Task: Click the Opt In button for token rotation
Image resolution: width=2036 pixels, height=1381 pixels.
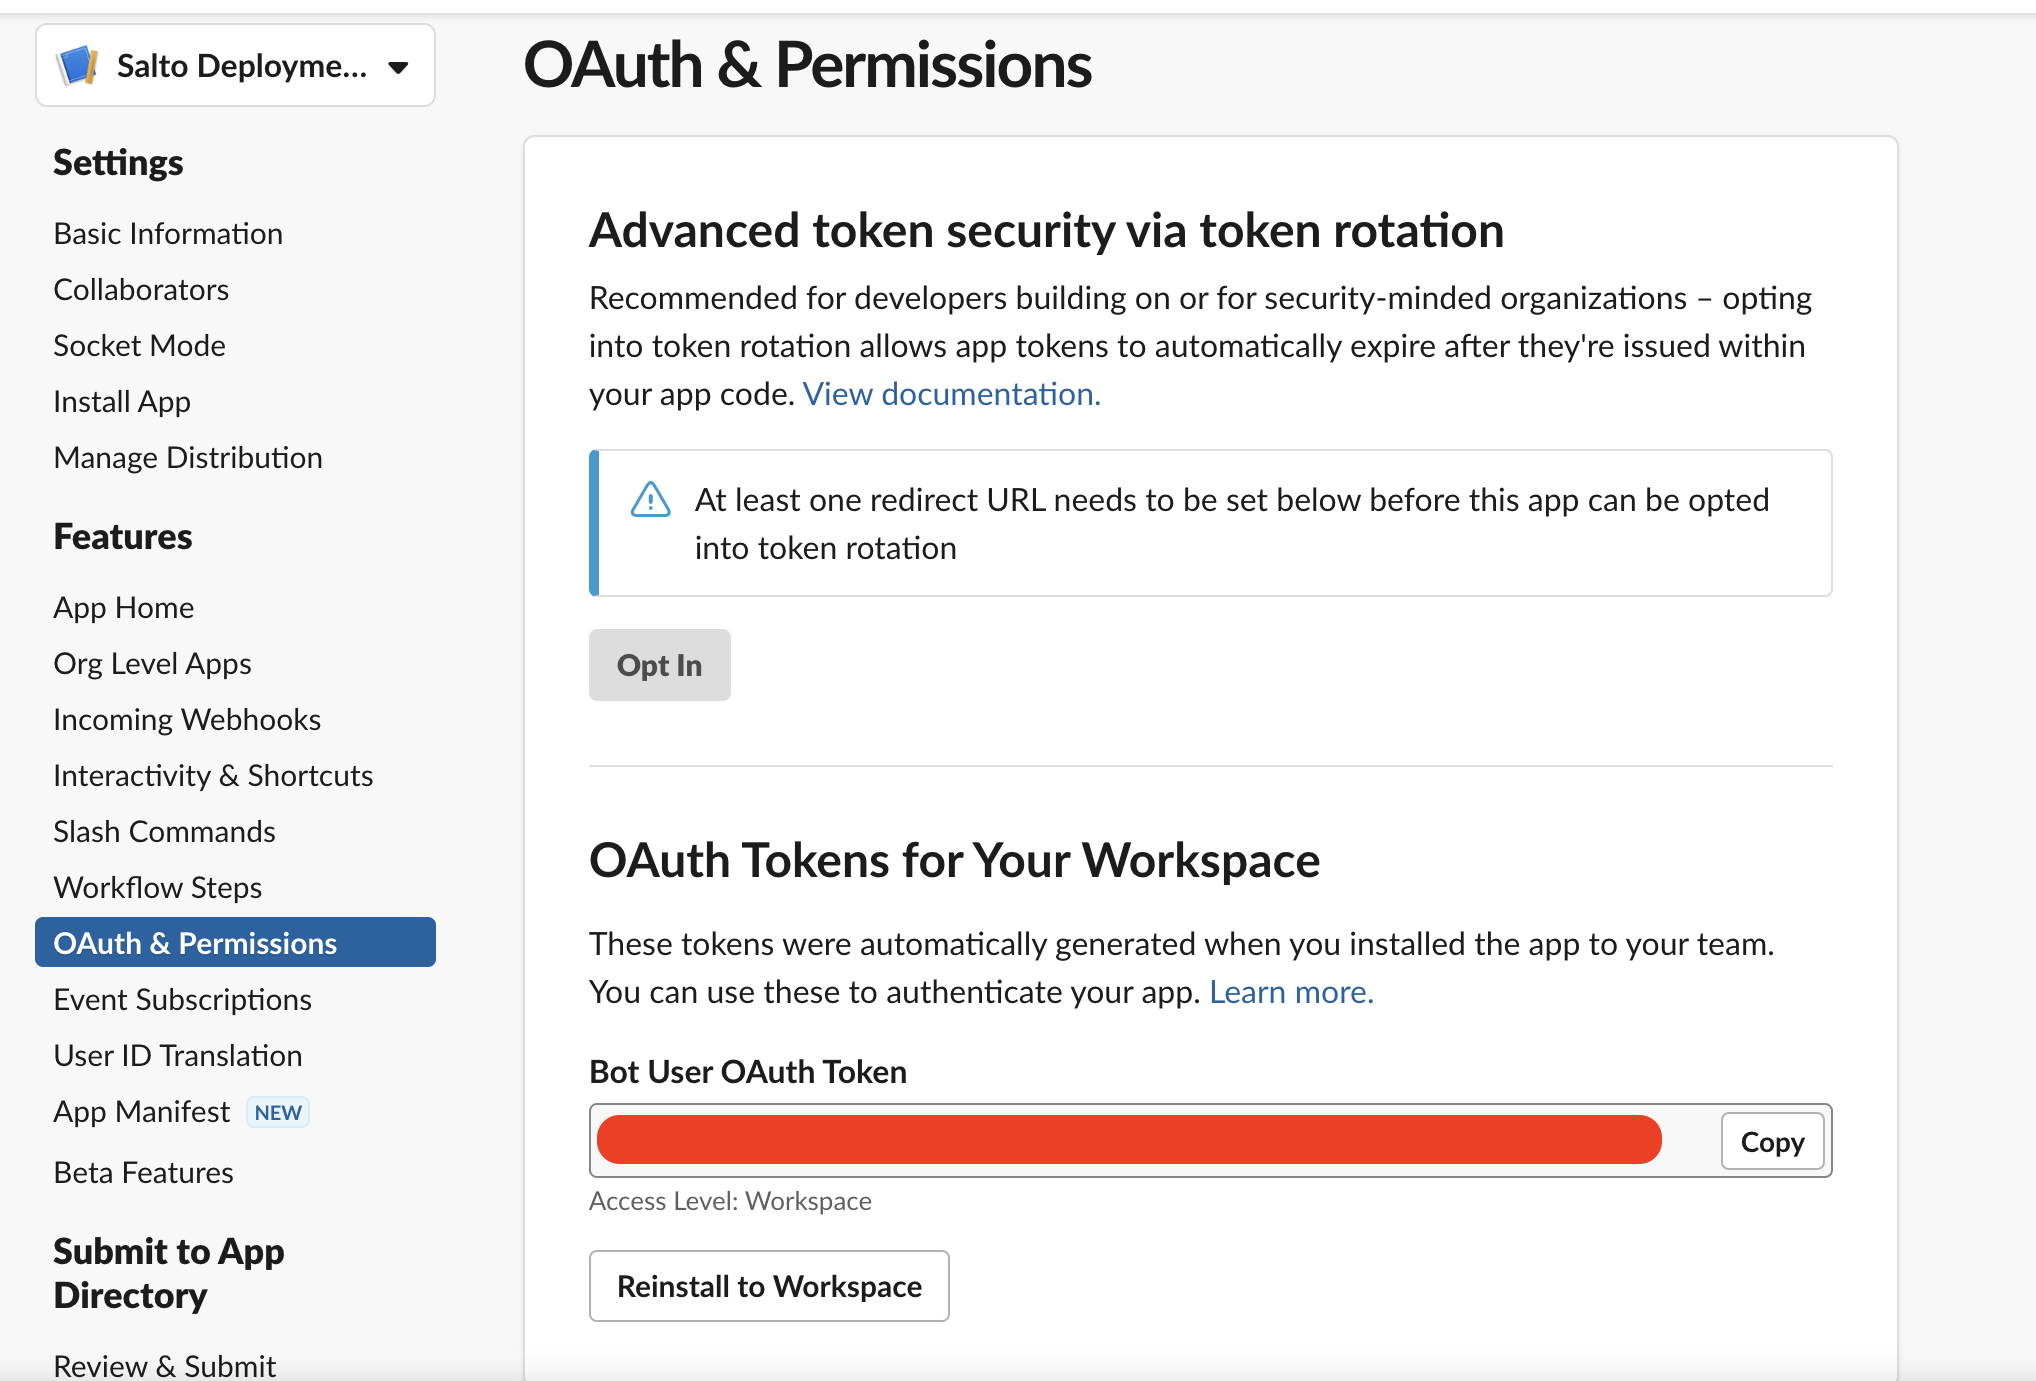Action: pyautogui.click(x=658, y=666)
